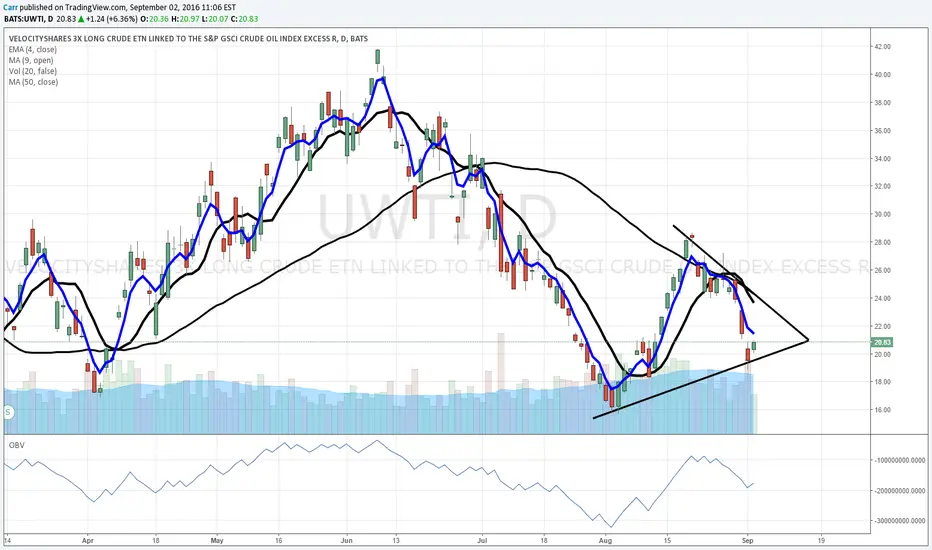Click the 42.00 price axis label

pos(883,46)
